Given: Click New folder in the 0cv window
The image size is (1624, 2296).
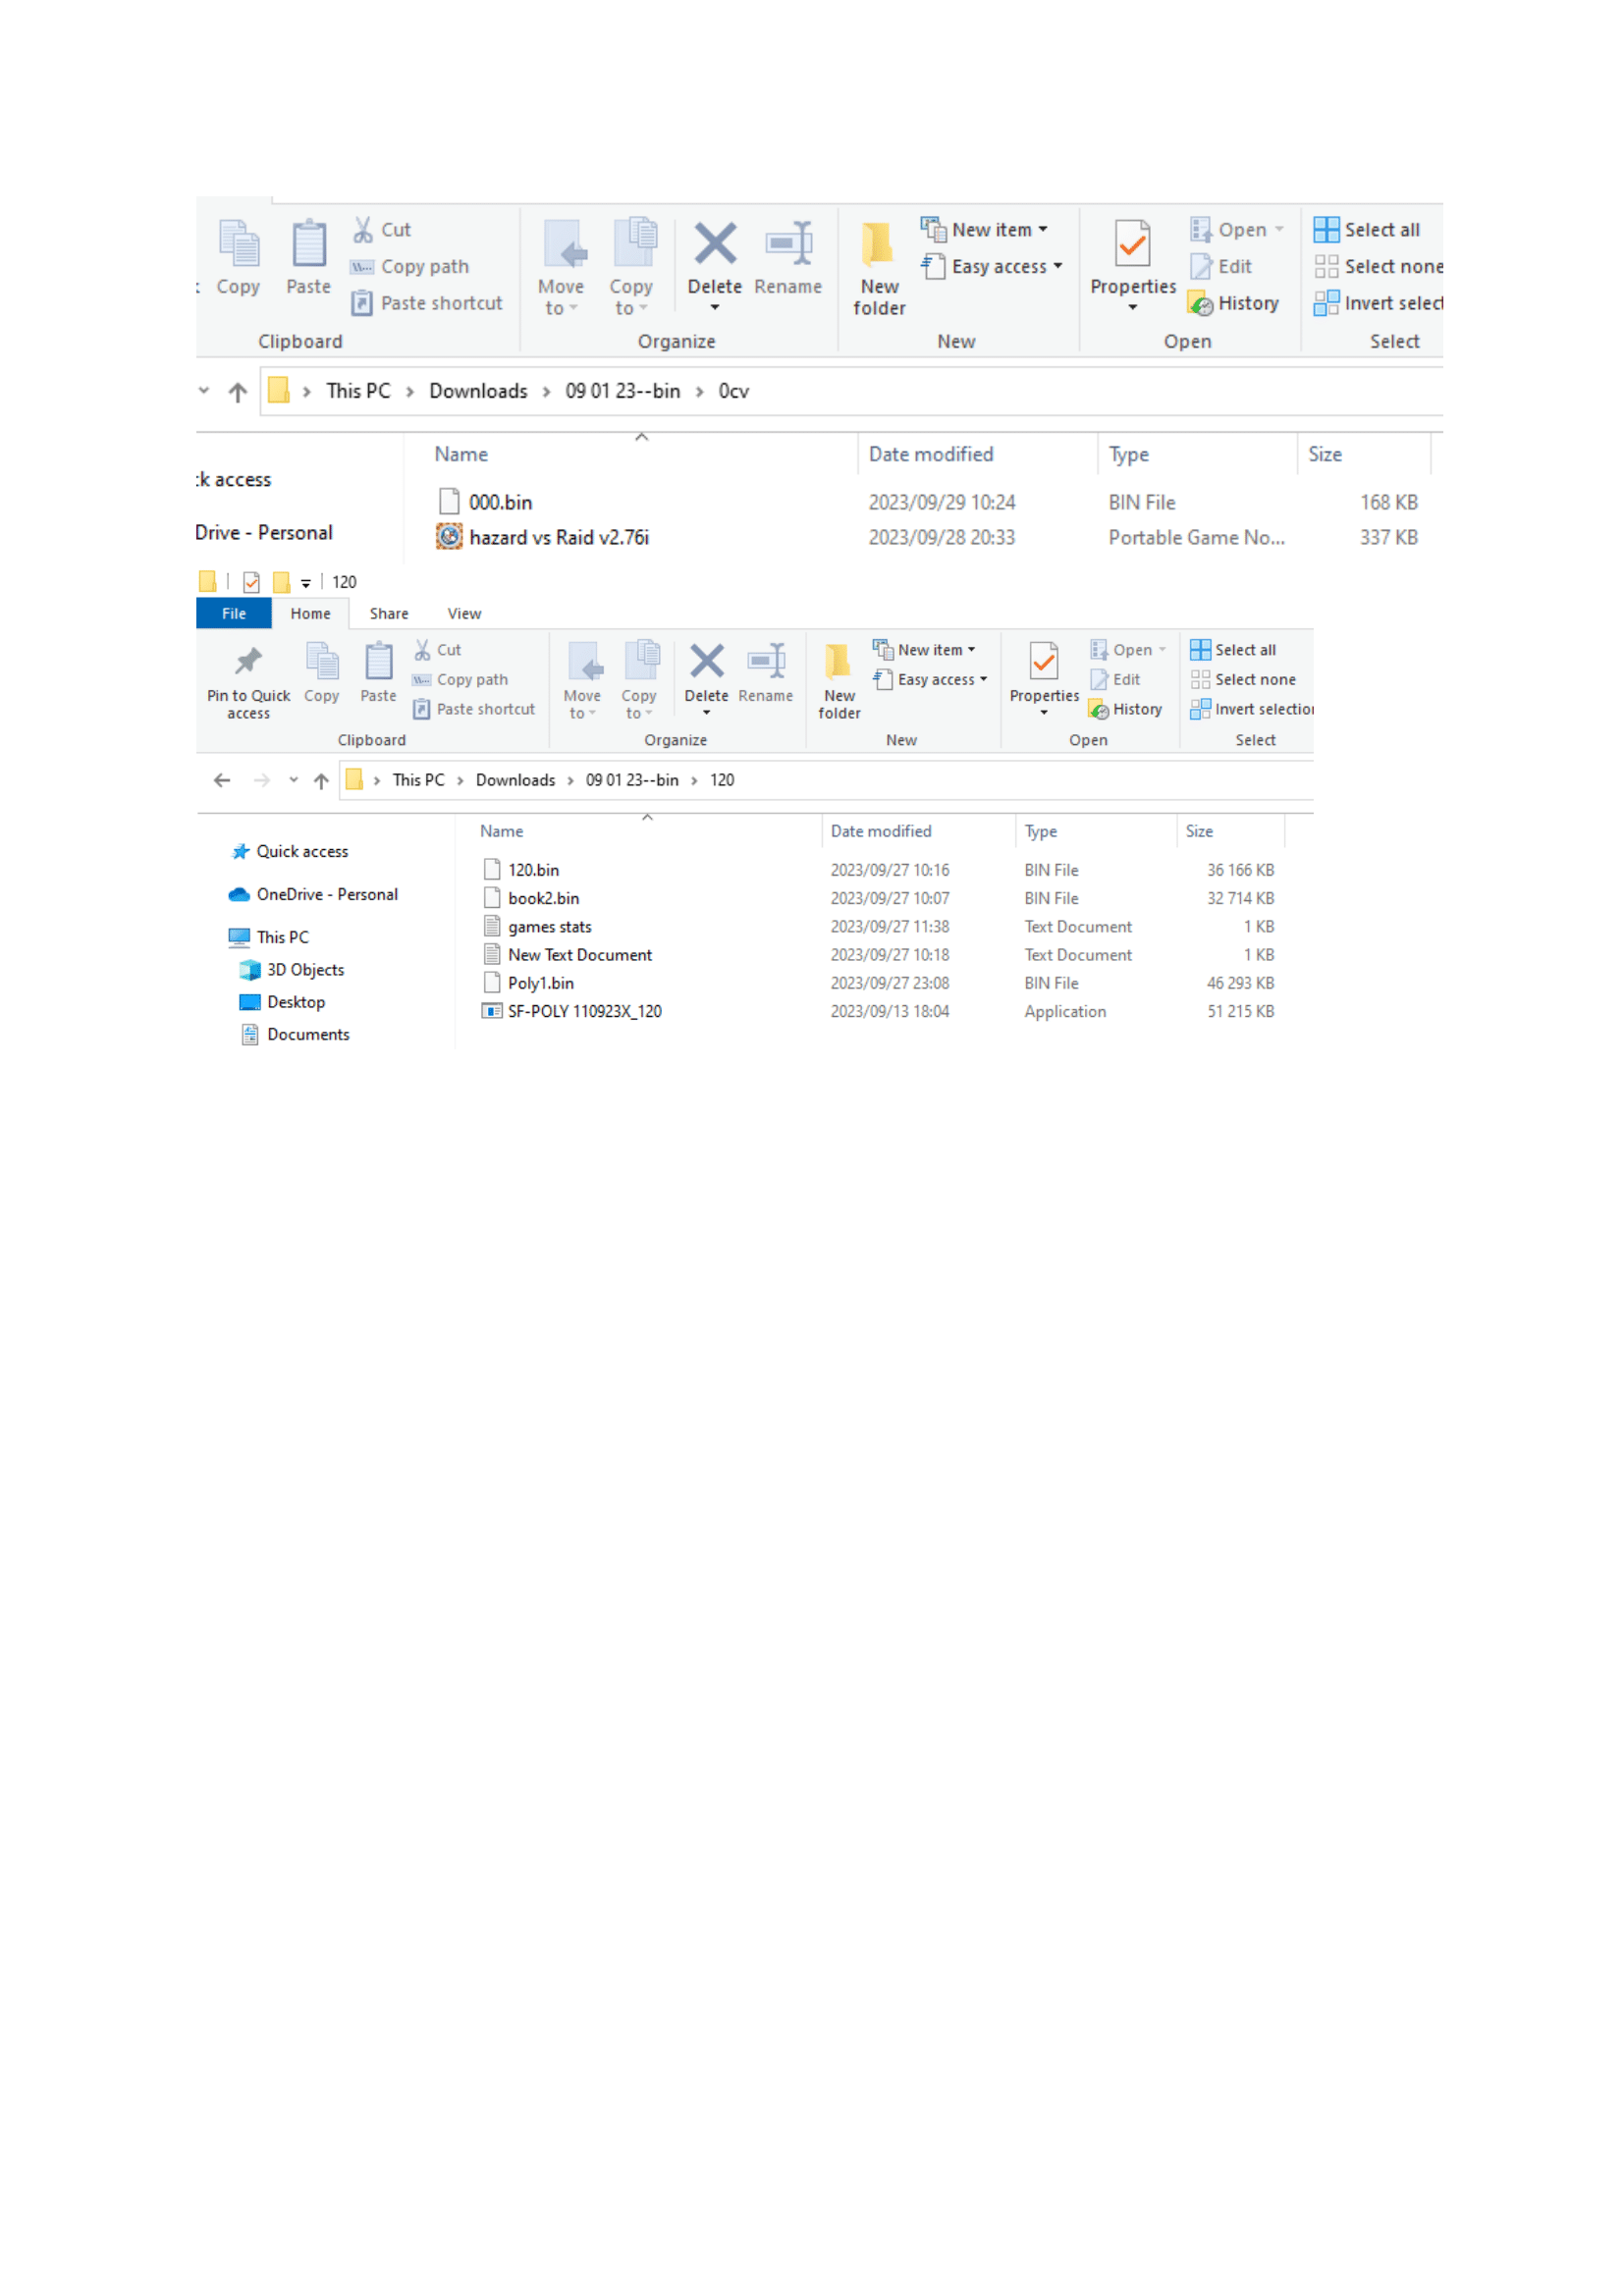Looking at the screenshot, I should click(x=879, y=268).
